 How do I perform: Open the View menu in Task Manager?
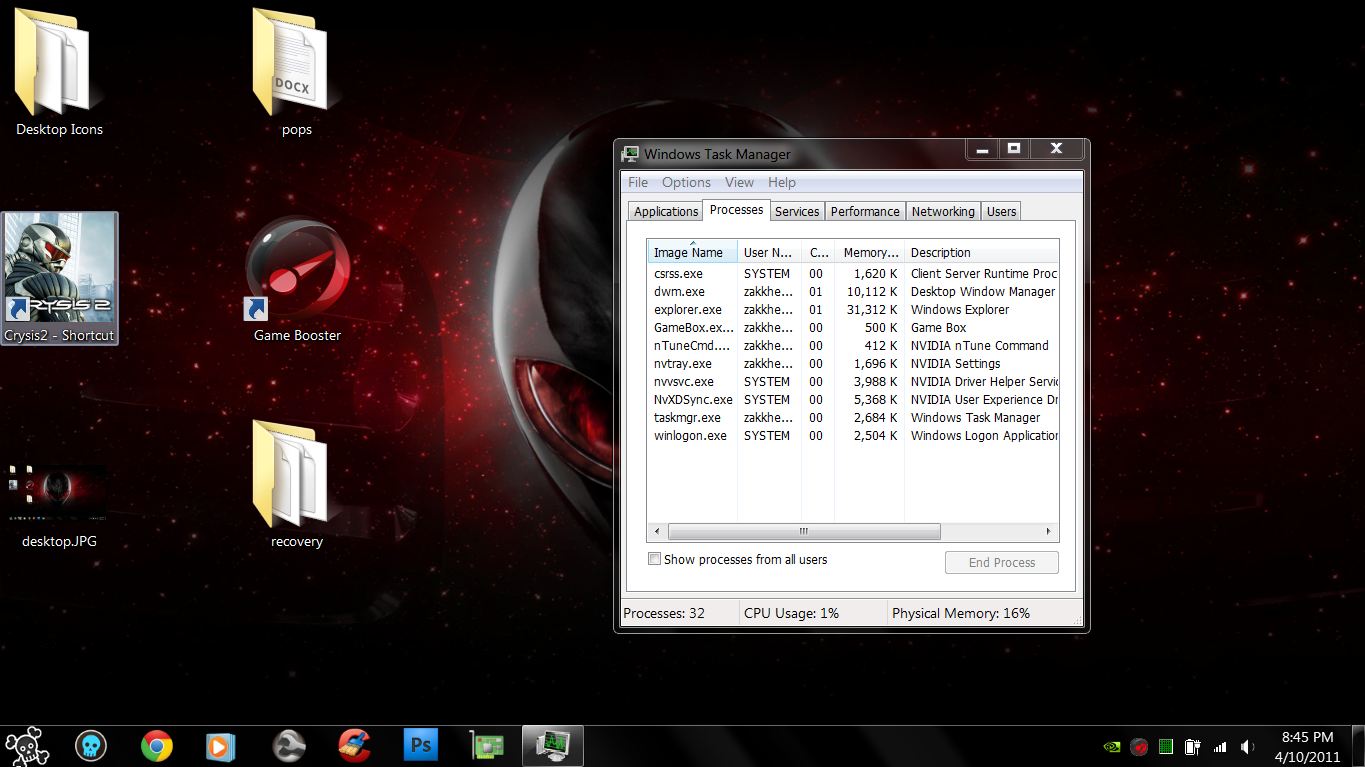[x=739, y=182]
